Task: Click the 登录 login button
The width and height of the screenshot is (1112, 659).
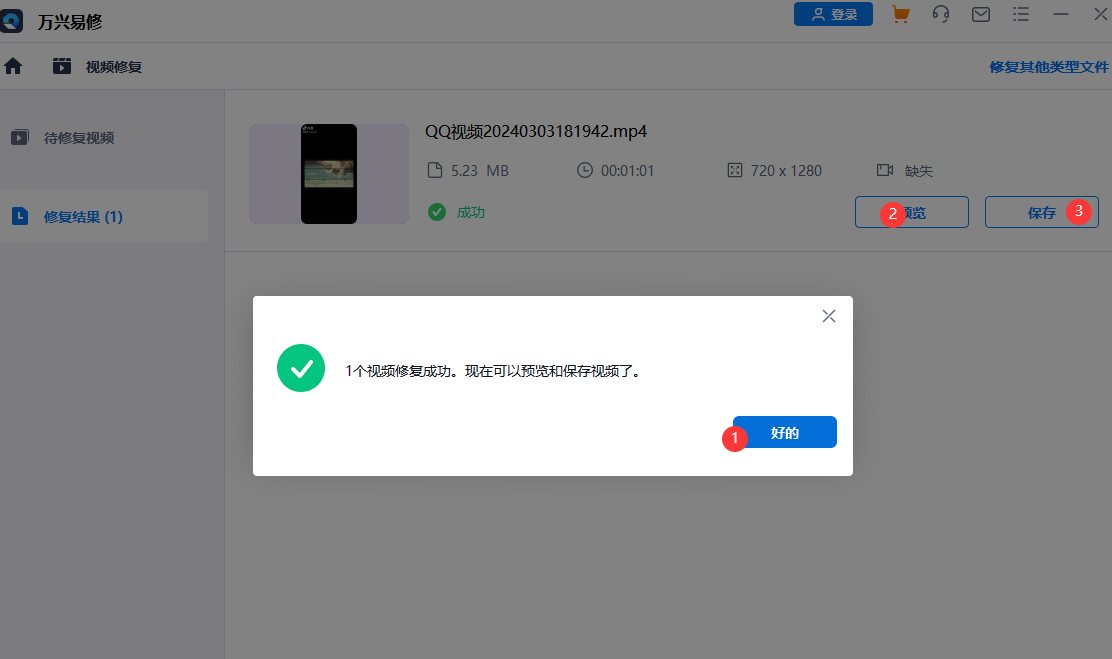Action: (x=833, y=14)
